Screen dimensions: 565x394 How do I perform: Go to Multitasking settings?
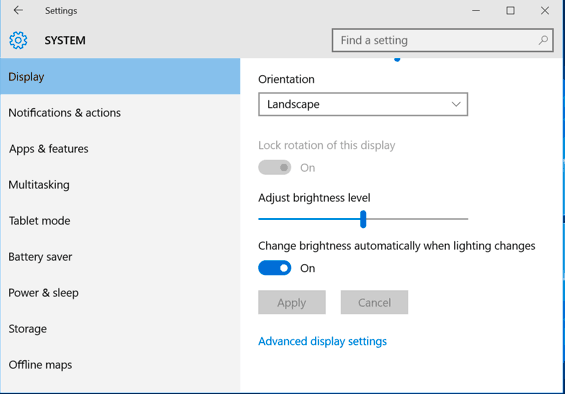[120, 185]
